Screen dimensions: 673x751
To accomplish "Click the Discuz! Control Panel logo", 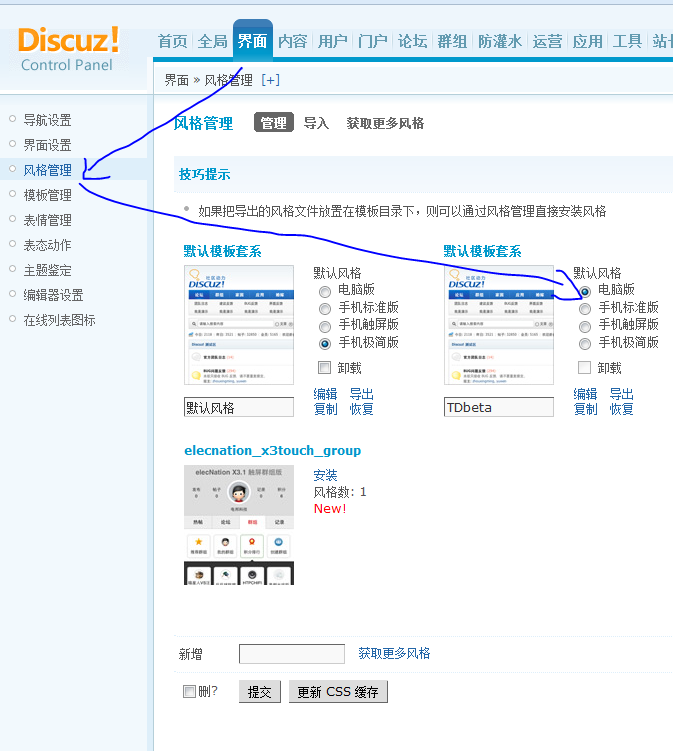I will coord(68,48).
